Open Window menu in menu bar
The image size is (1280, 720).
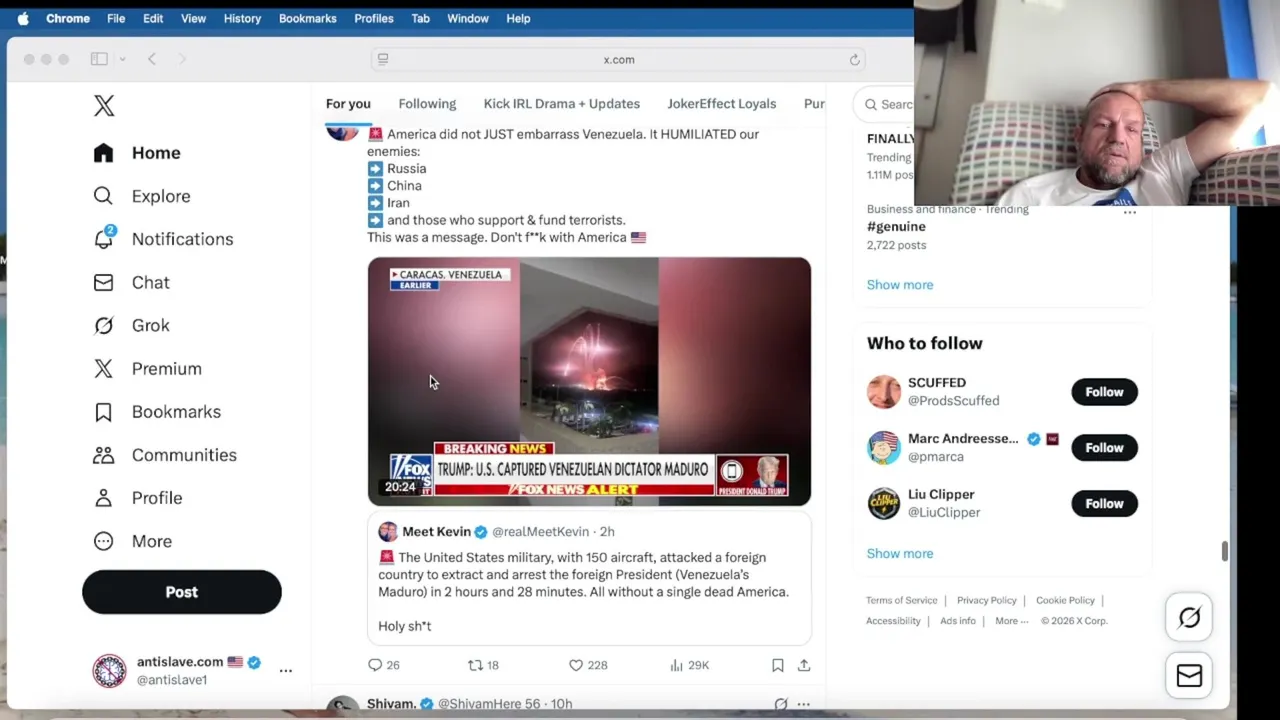pyautogui.click(x=467, y=18)
